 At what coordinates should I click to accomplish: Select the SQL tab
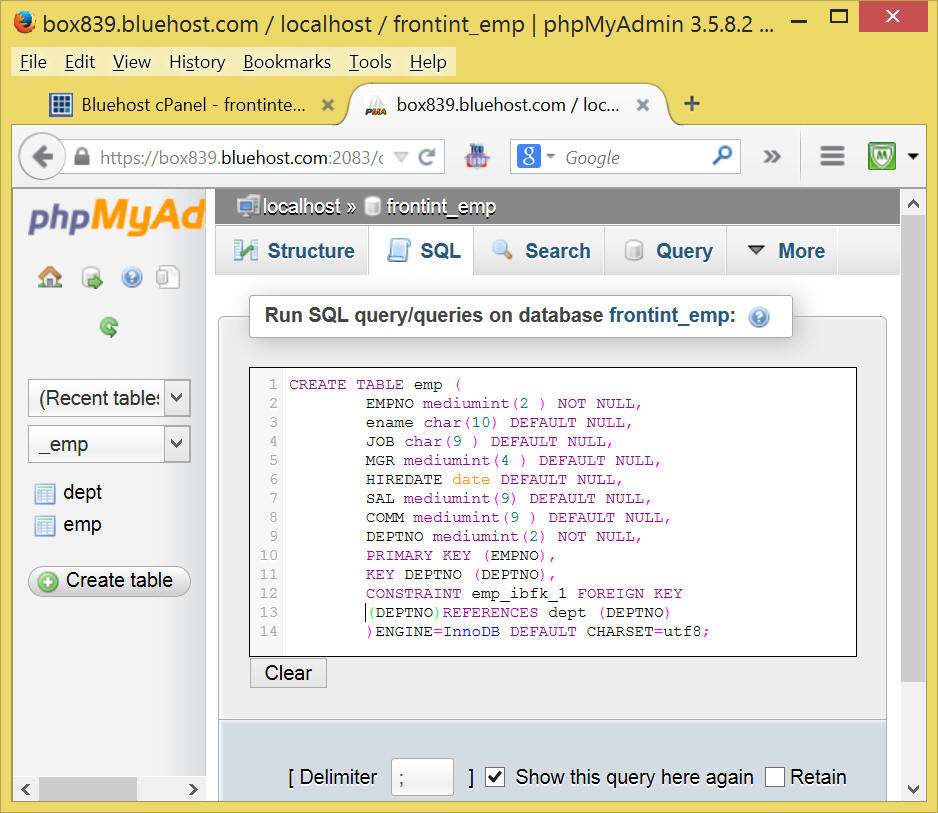424,251
